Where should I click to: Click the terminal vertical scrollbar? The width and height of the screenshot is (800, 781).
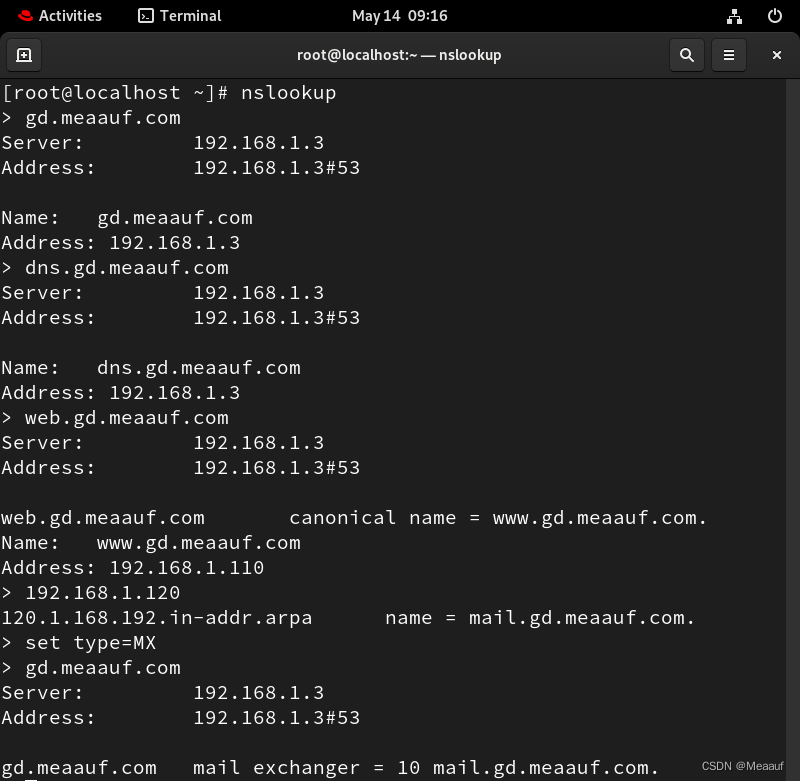point(792,430)
